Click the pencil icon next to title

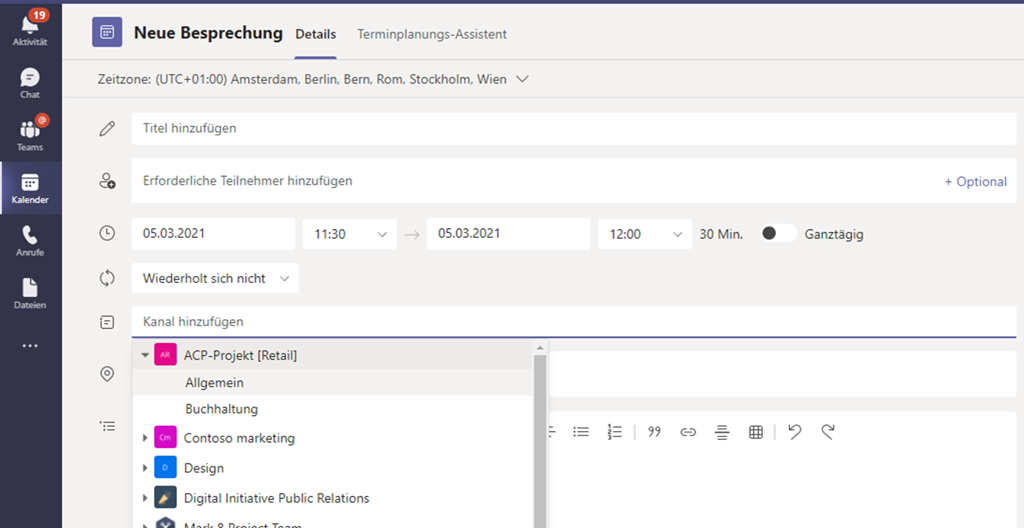pyautogui.click(x=107, y=129)
